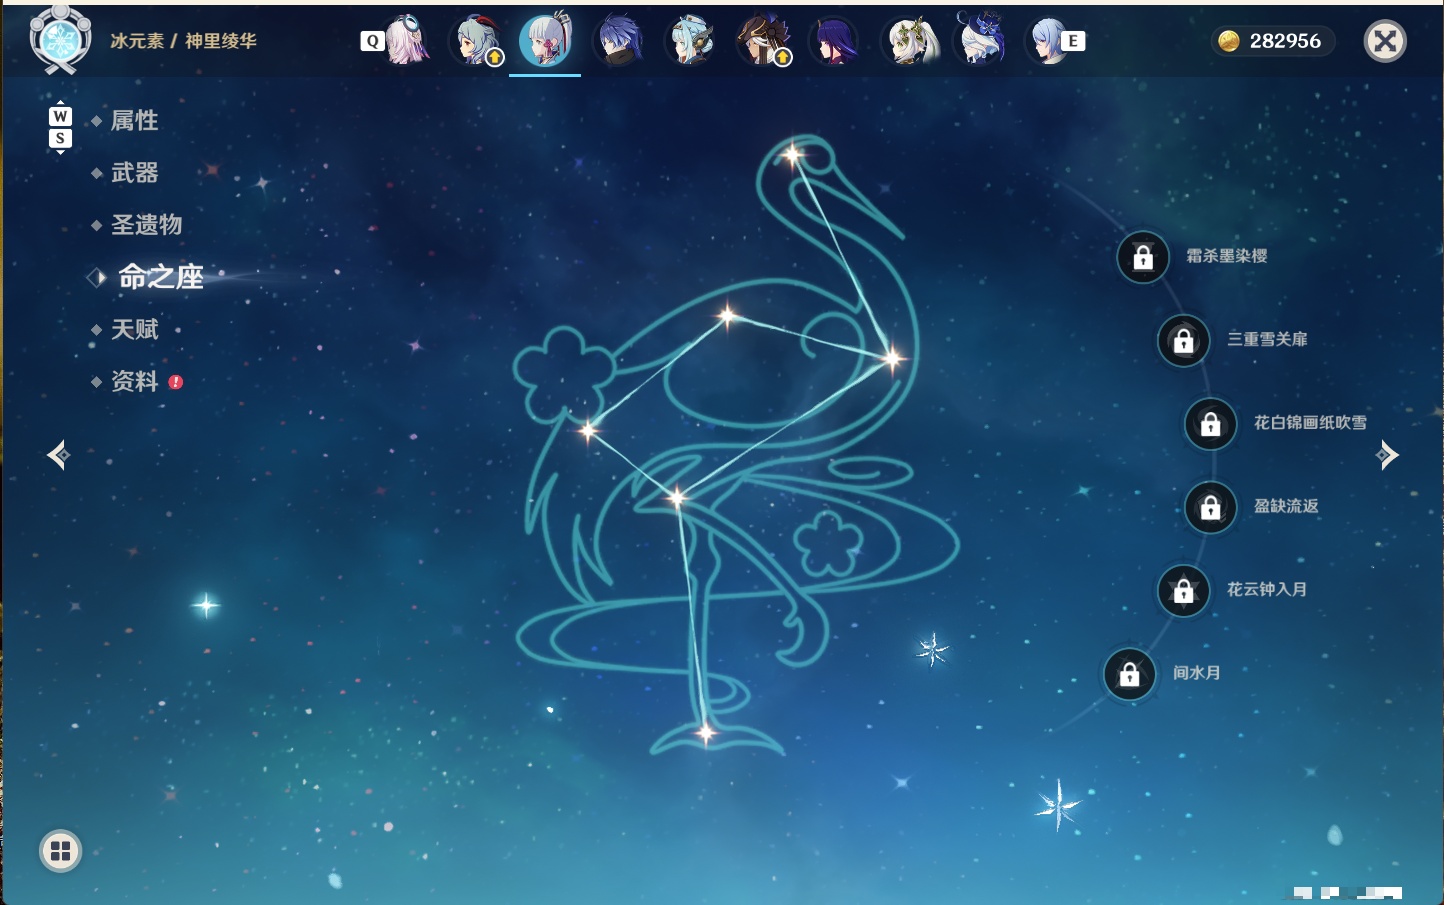1444x905 pixels.
Task: Click the constellation name 盈缺流返
Action: pos(1286,506)
